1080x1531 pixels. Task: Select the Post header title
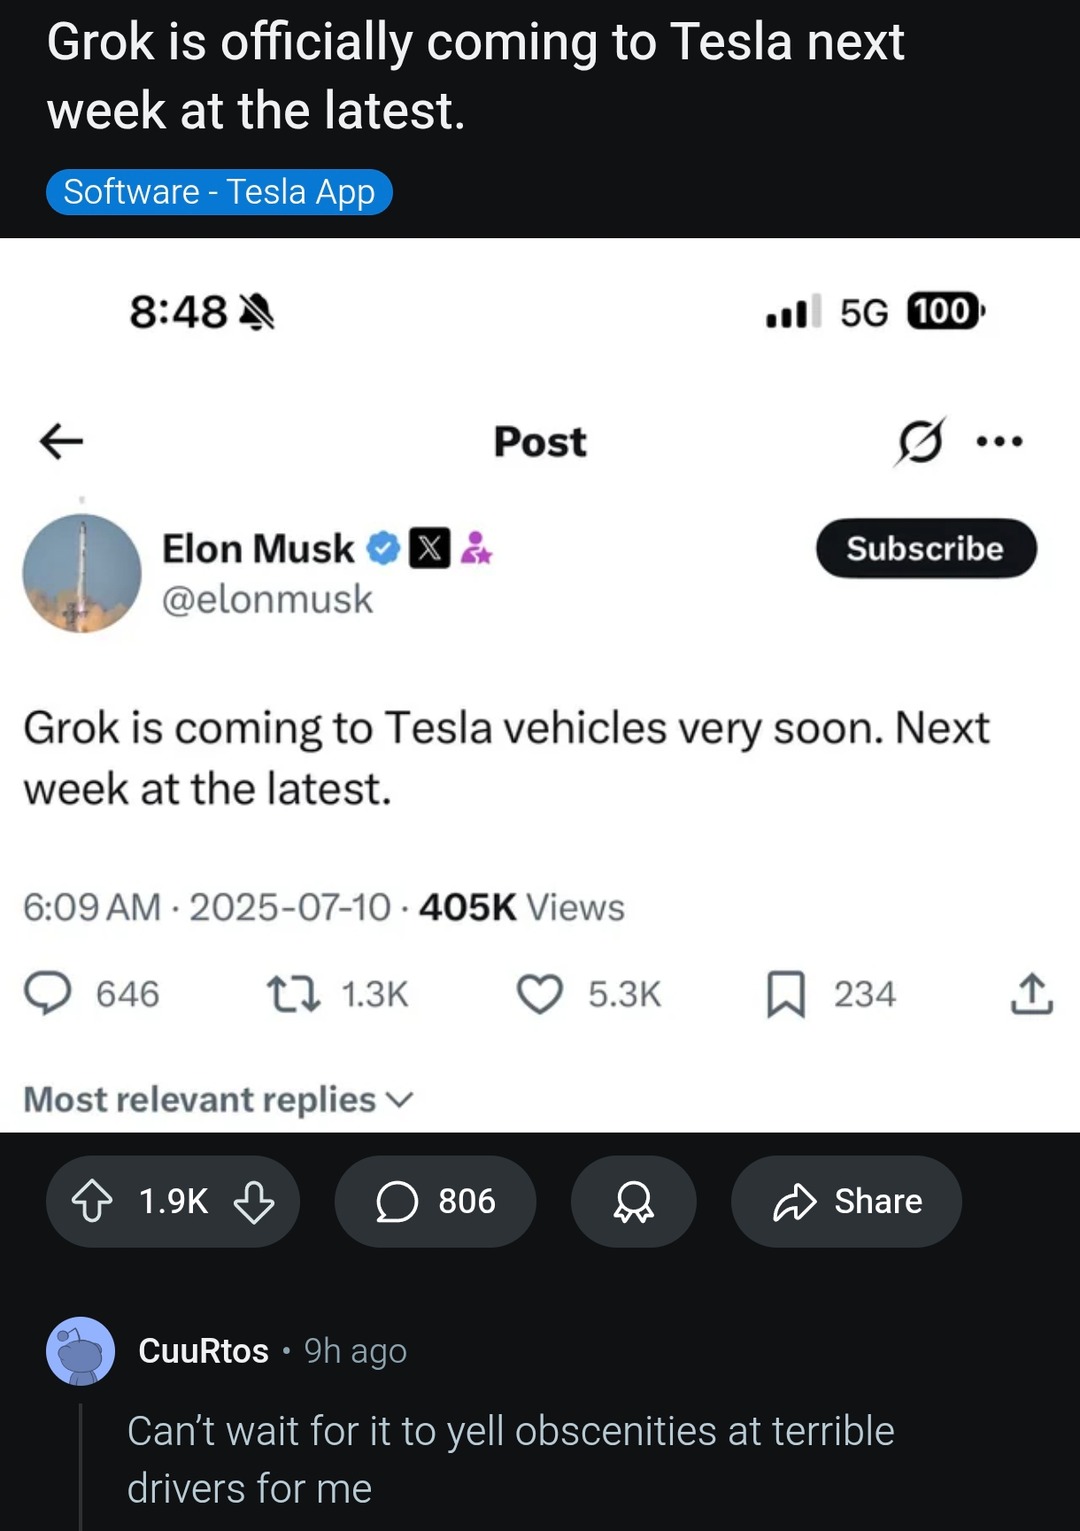[538, 443]
